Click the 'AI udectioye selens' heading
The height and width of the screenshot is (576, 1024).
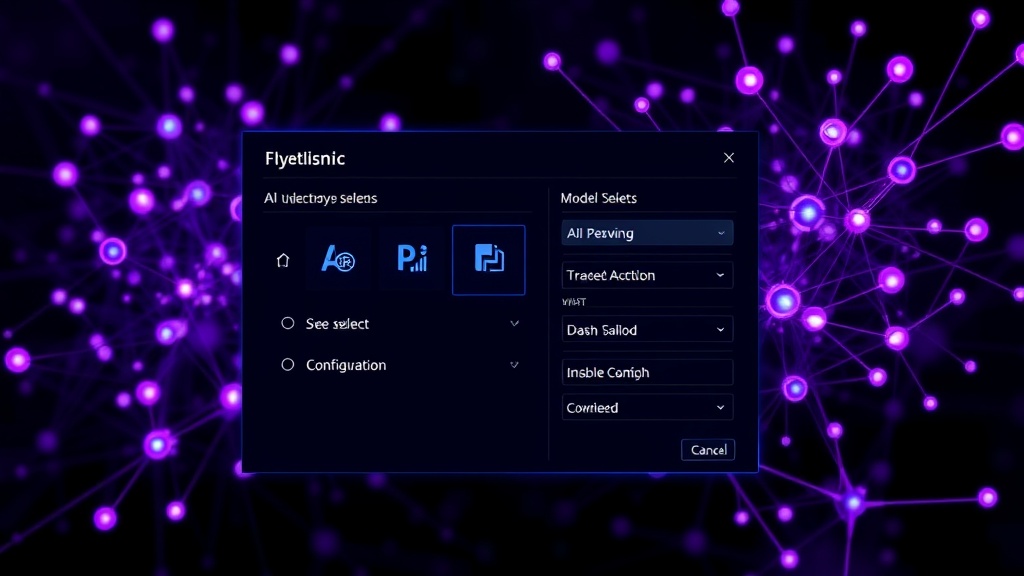320,198
